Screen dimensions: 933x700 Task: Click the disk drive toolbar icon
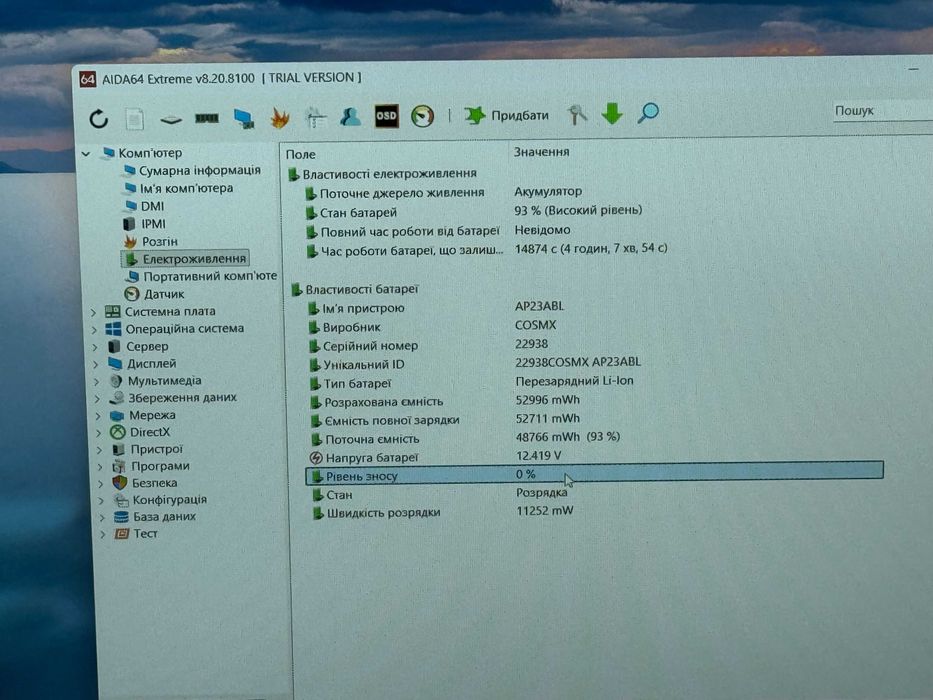pyautogui.click(x=171, y=120)
